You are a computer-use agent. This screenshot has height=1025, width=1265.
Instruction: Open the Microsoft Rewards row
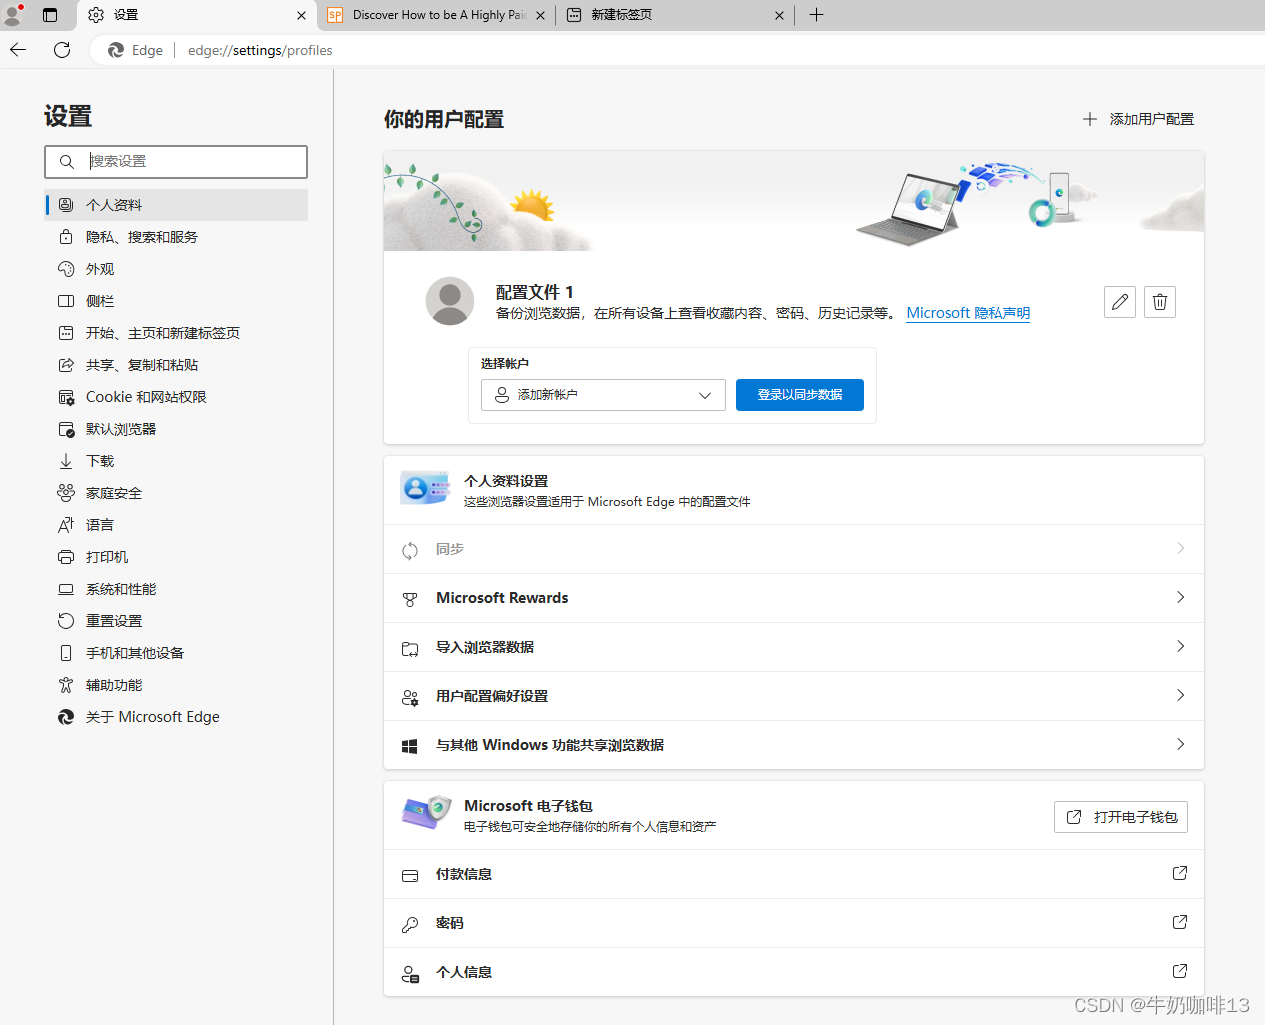tap(794, 598)
